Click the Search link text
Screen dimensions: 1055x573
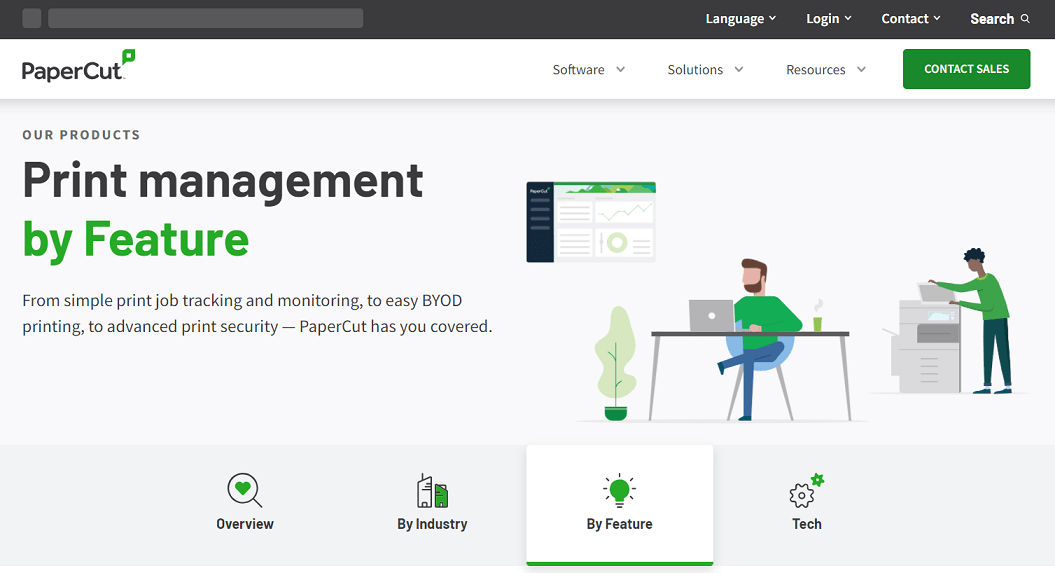point(991,19)
